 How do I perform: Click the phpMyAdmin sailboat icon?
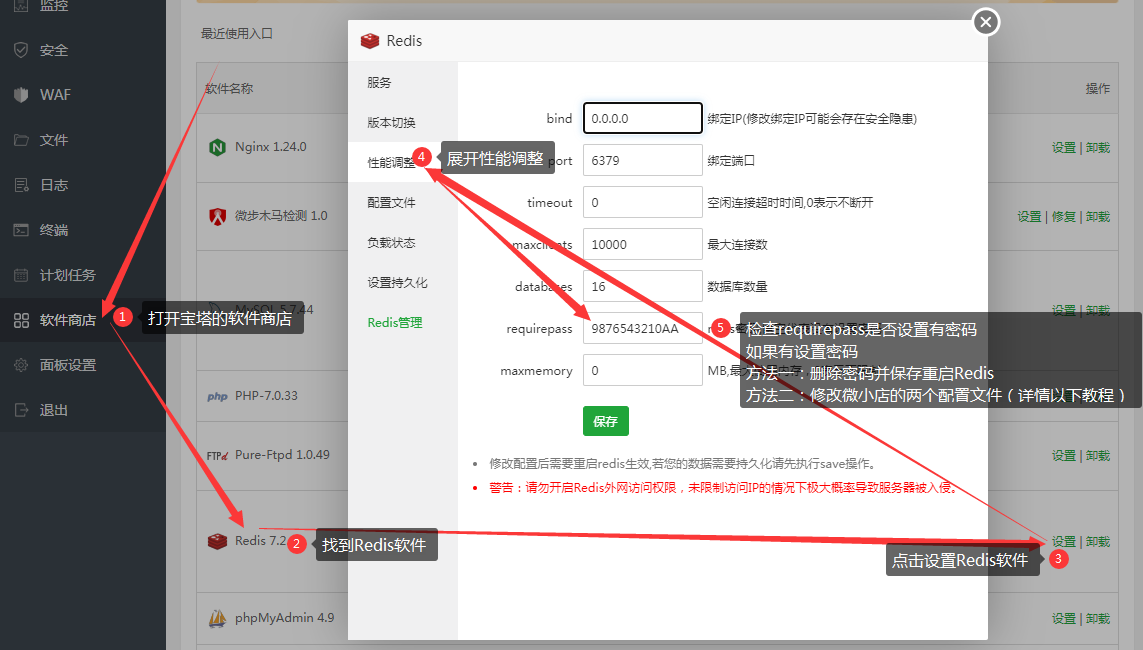(217, 619)
